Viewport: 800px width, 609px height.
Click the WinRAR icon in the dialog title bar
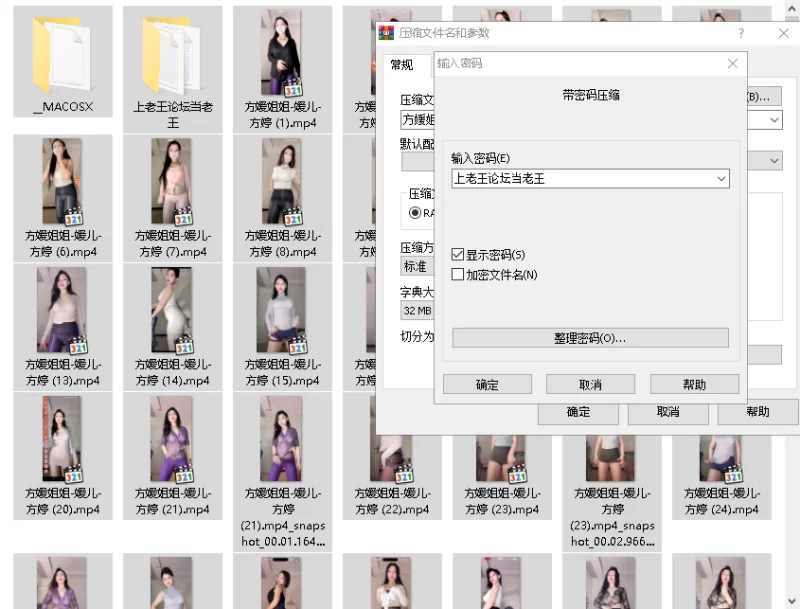pyautogui.click(x=386, y=33)
